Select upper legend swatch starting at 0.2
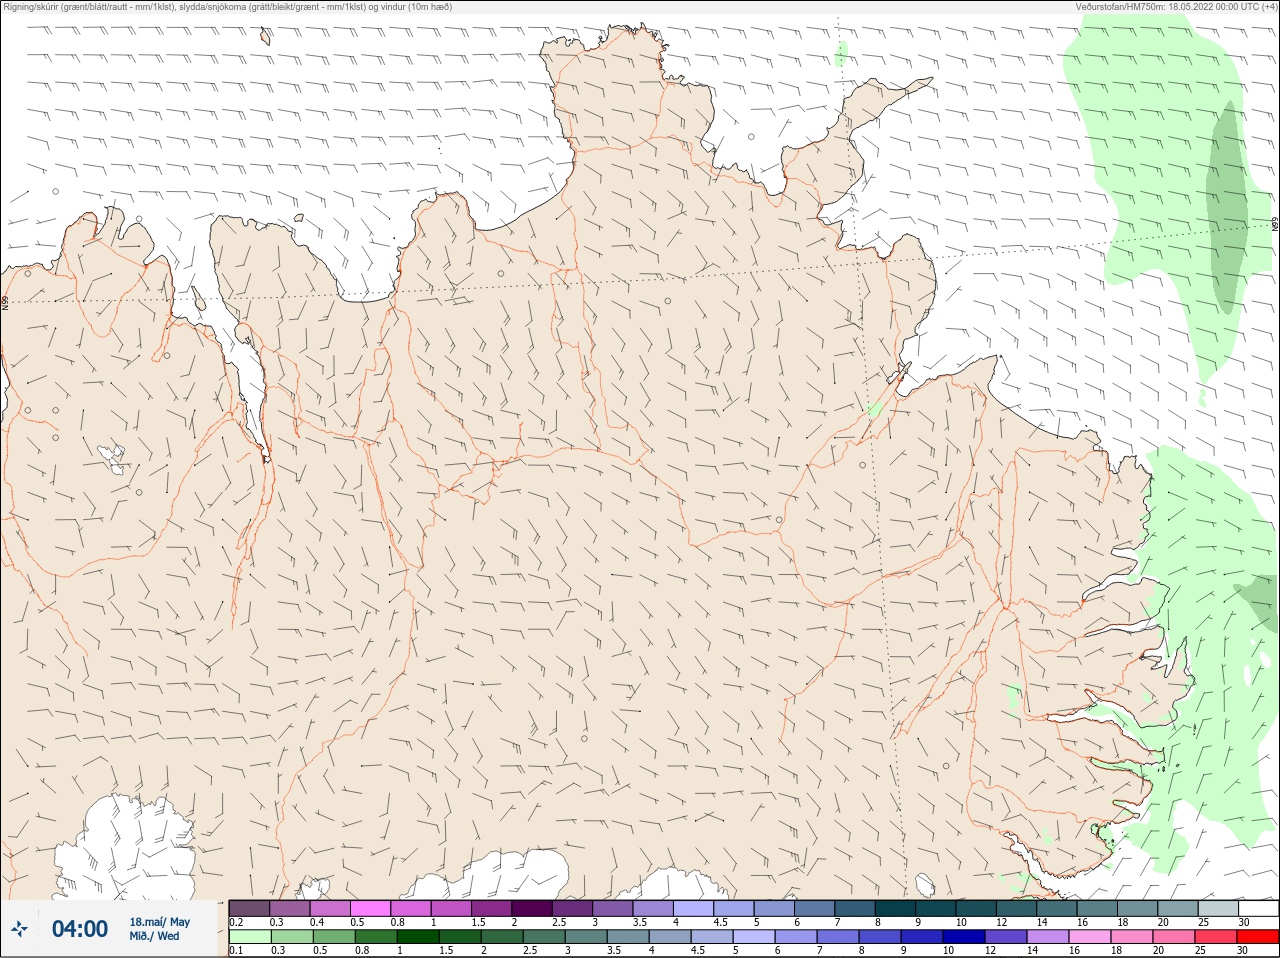The width and height of the screenshot is (1280, 958). [249, 908]
